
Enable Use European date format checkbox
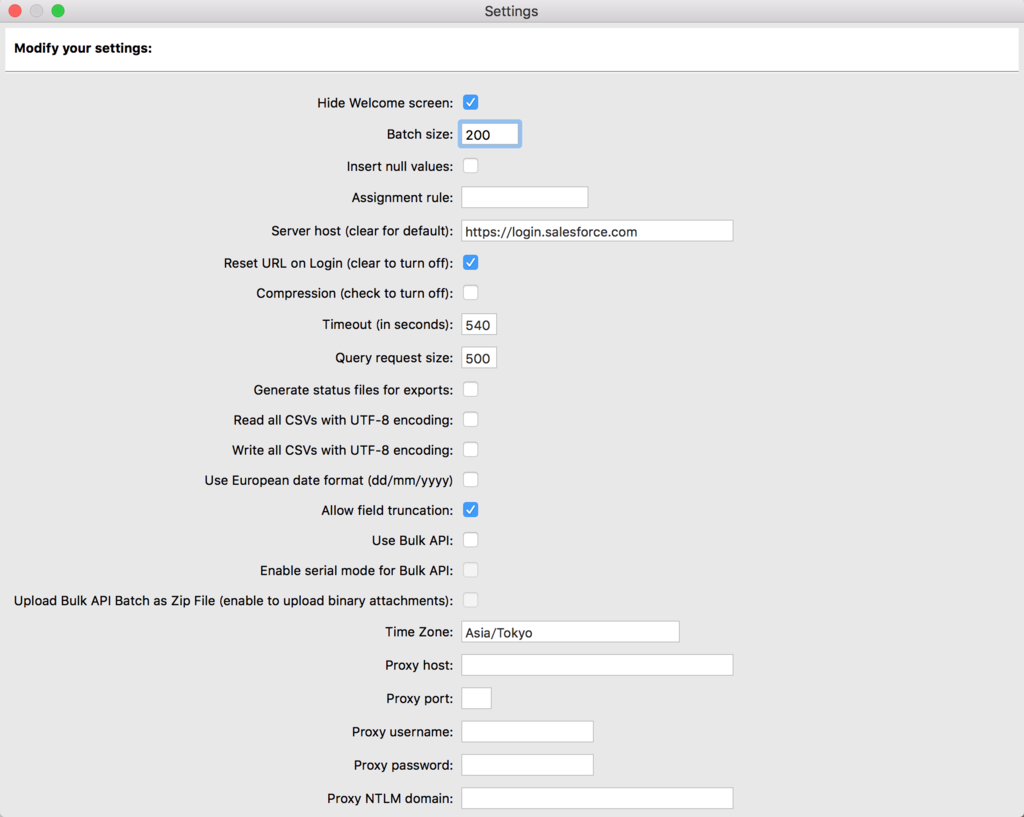470,480
